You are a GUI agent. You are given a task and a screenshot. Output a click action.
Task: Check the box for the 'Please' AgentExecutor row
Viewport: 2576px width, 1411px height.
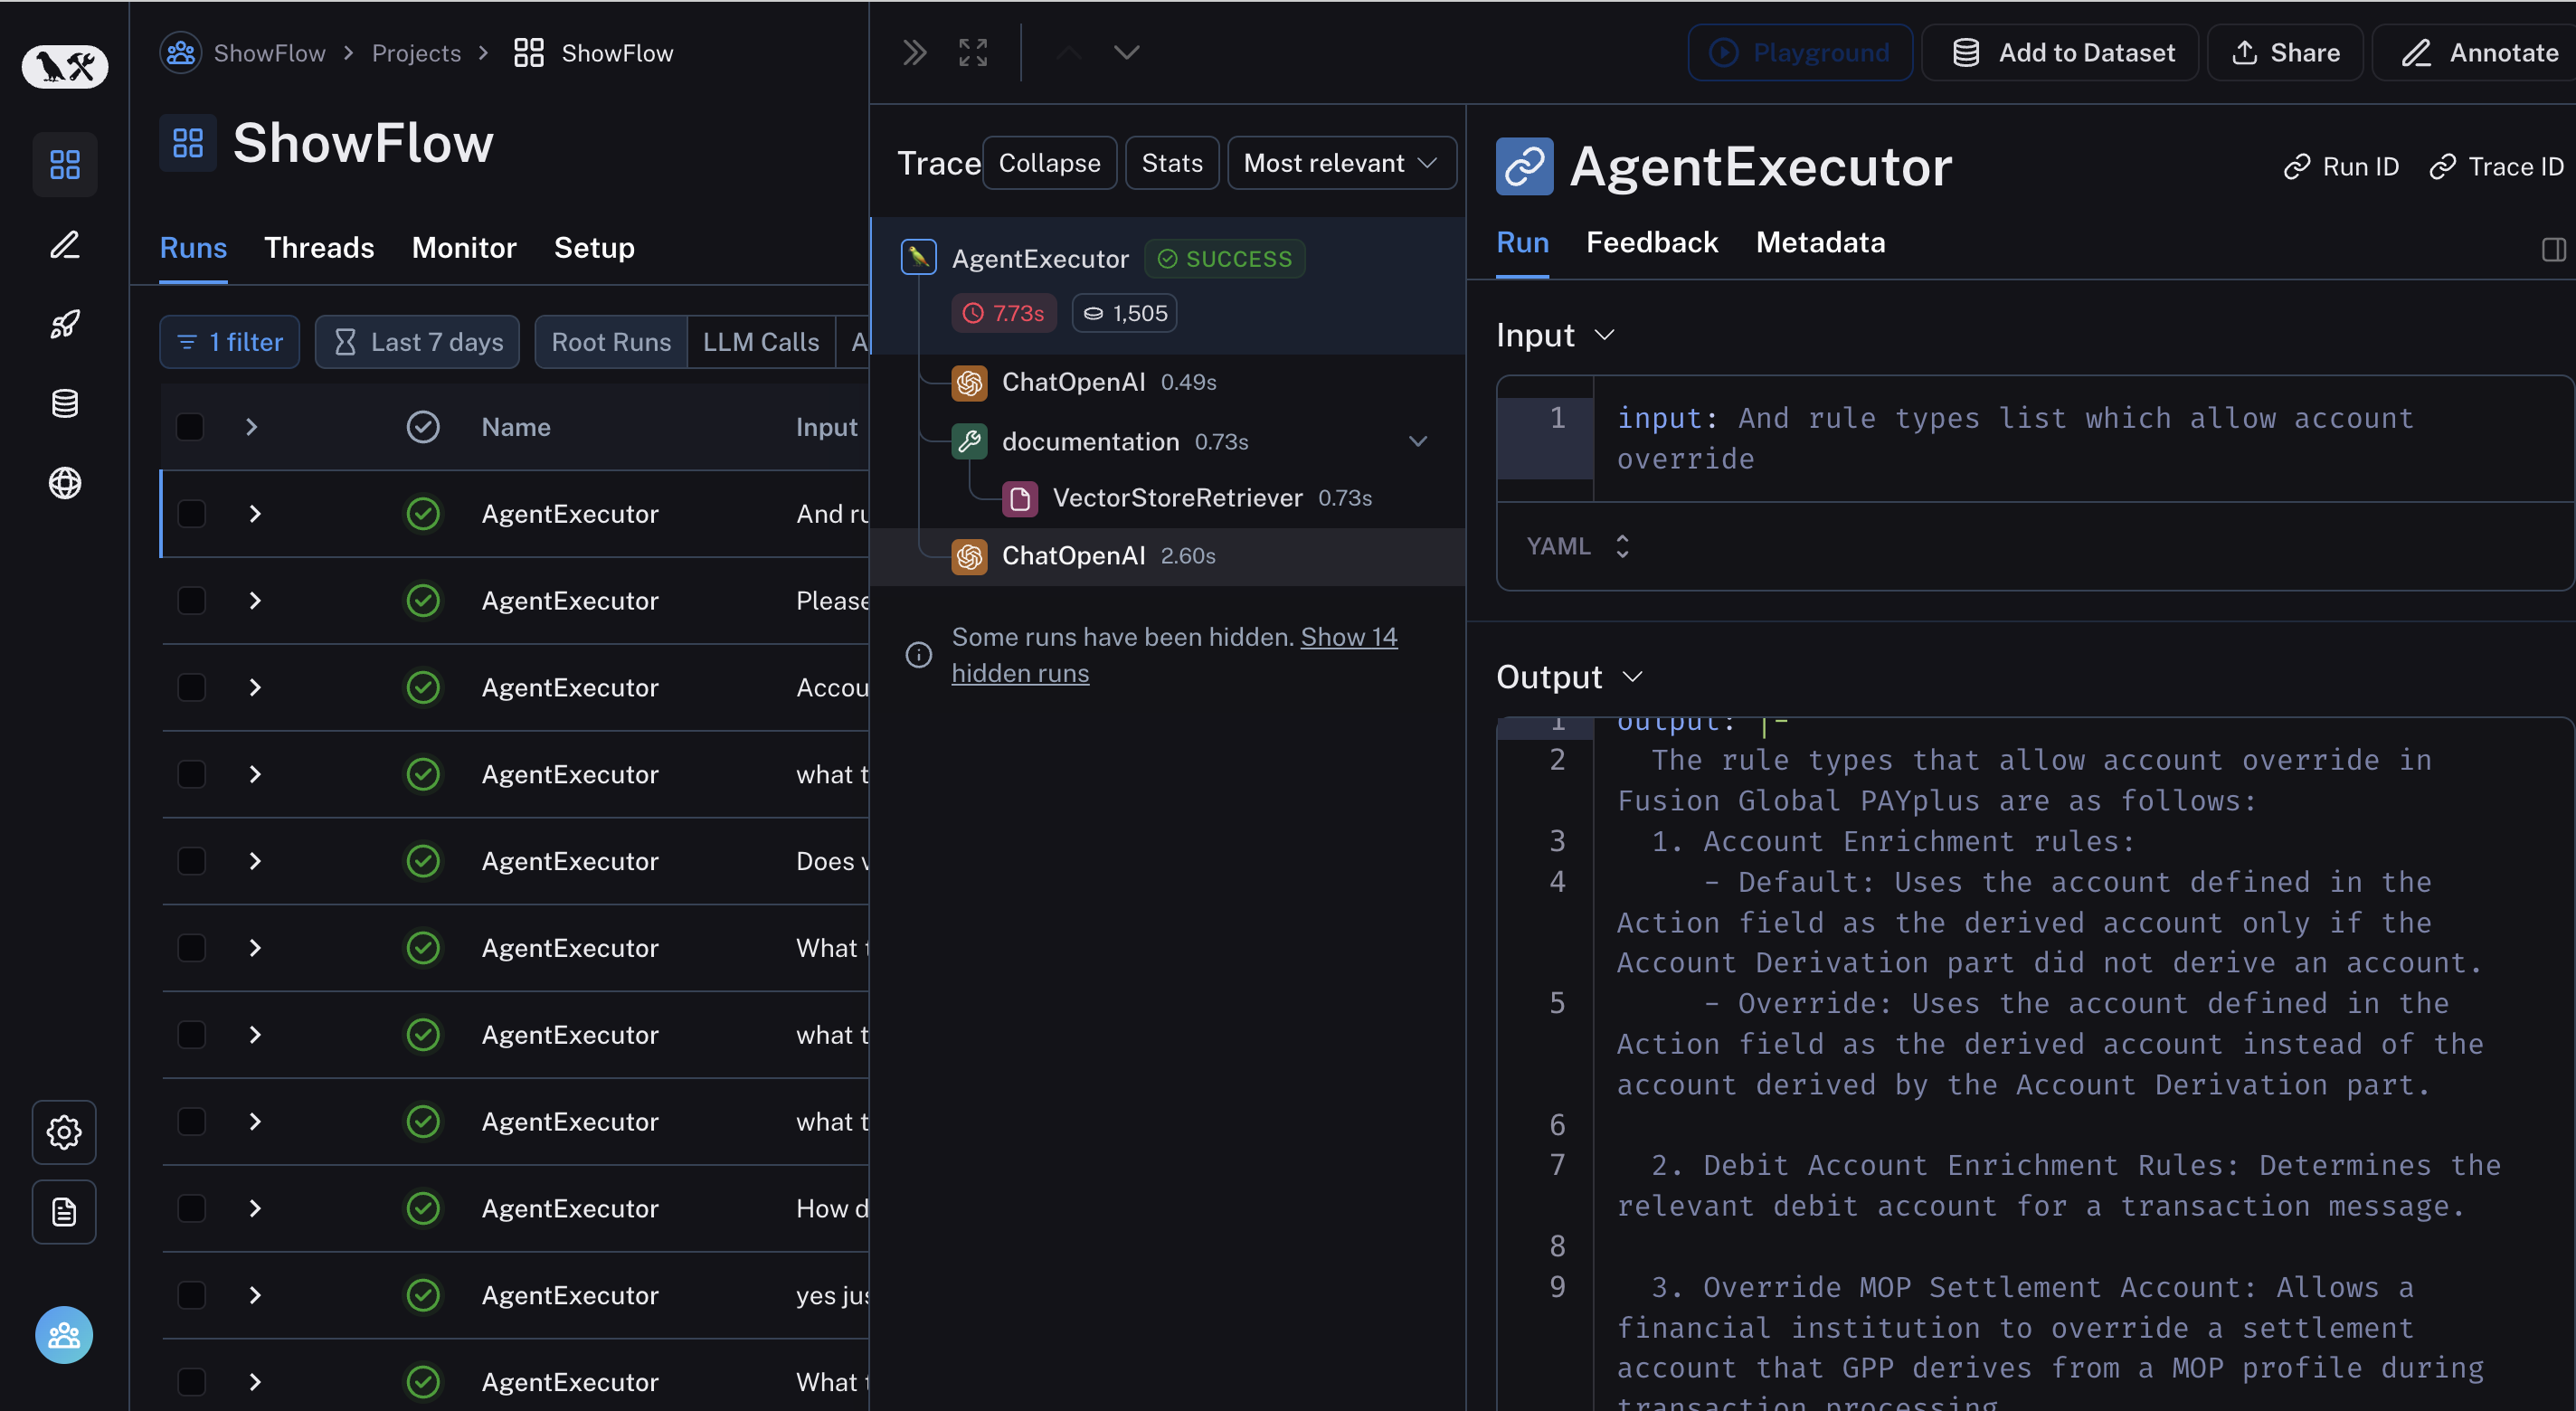(190, 601)
